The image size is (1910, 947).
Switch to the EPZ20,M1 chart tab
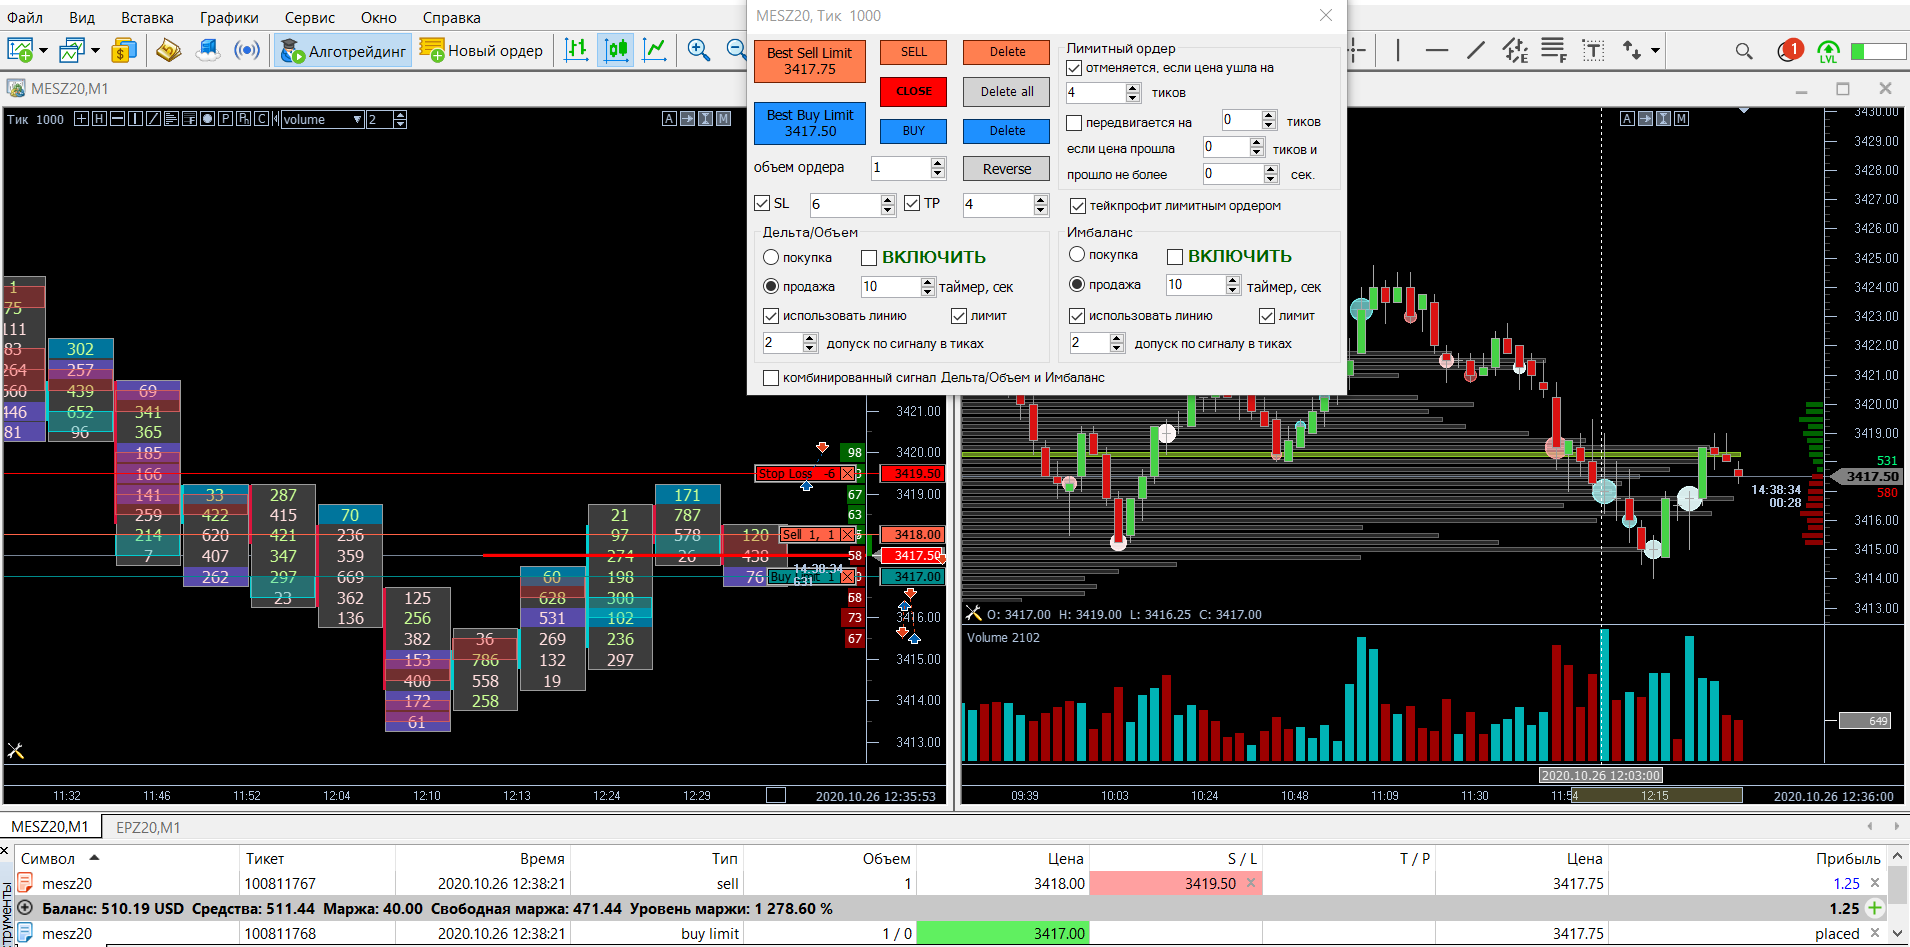click(x=148, y=827)
